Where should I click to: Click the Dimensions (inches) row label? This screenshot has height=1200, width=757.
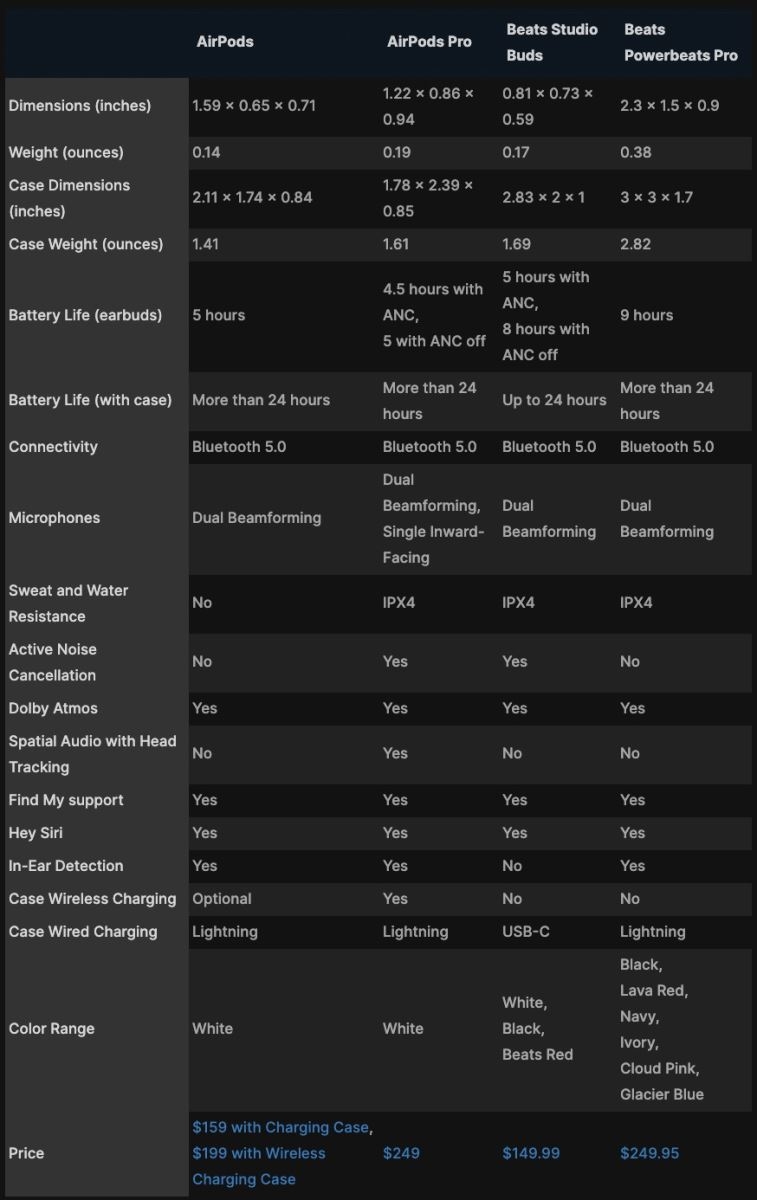tap(80, 106)
